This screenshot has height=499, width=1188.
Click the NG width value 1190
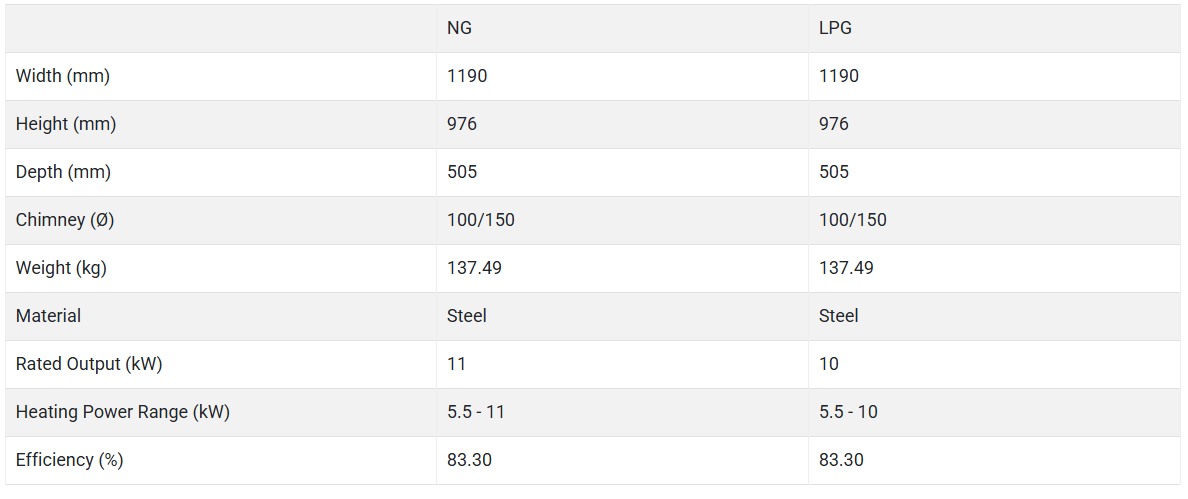coord(467,76)
